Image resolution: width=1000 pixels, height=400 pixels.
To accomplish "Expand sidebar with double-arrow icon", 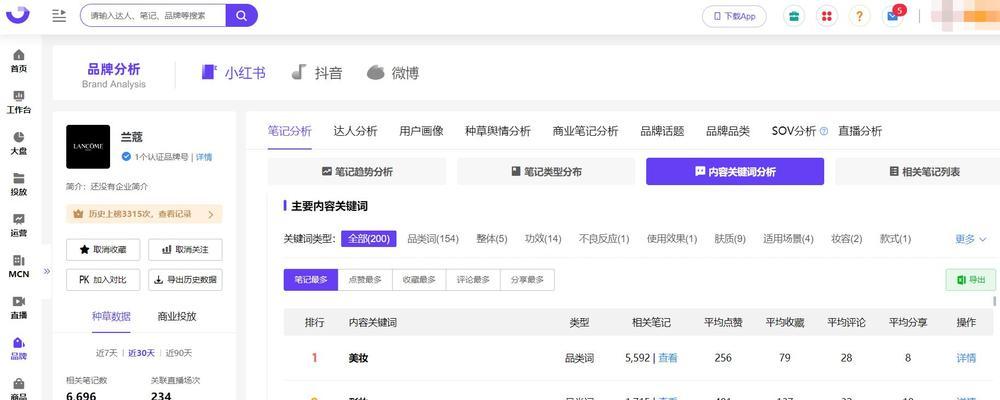I will tap(47, 271).
